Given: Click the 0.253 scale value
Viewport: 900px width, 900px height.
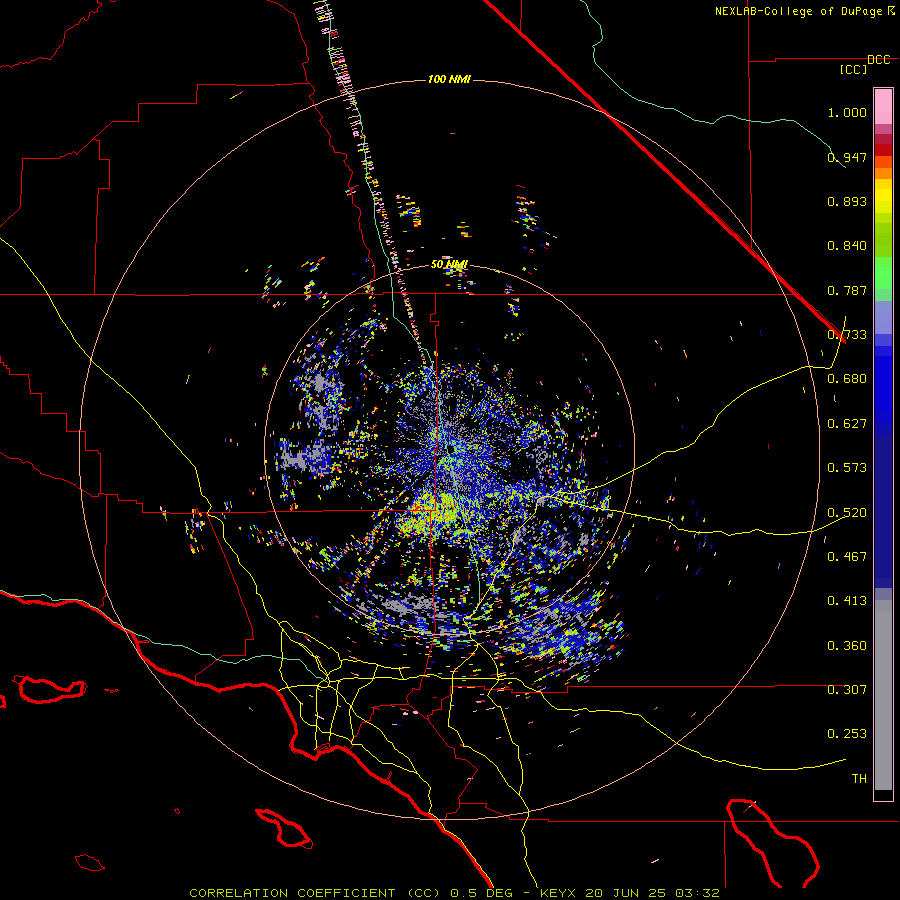Looking at the screenshot, I should (847, 734).
